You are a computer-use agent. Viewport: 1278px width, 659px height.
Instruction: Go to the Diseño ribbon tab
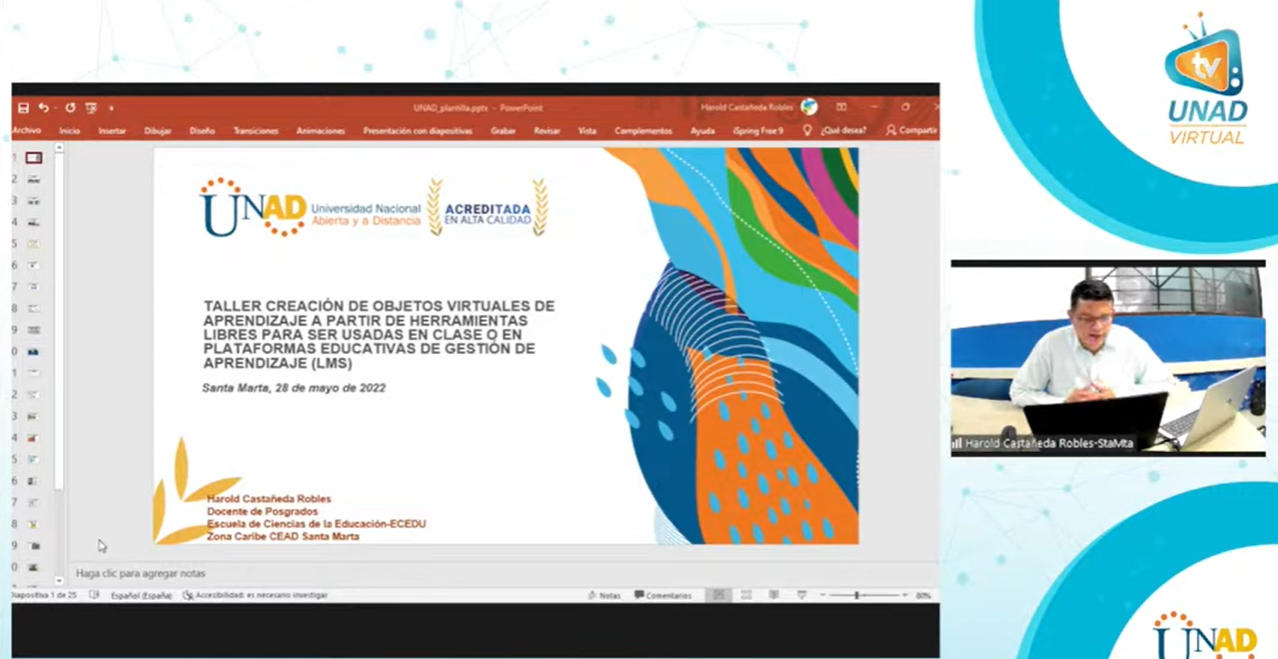pos(202,131)
